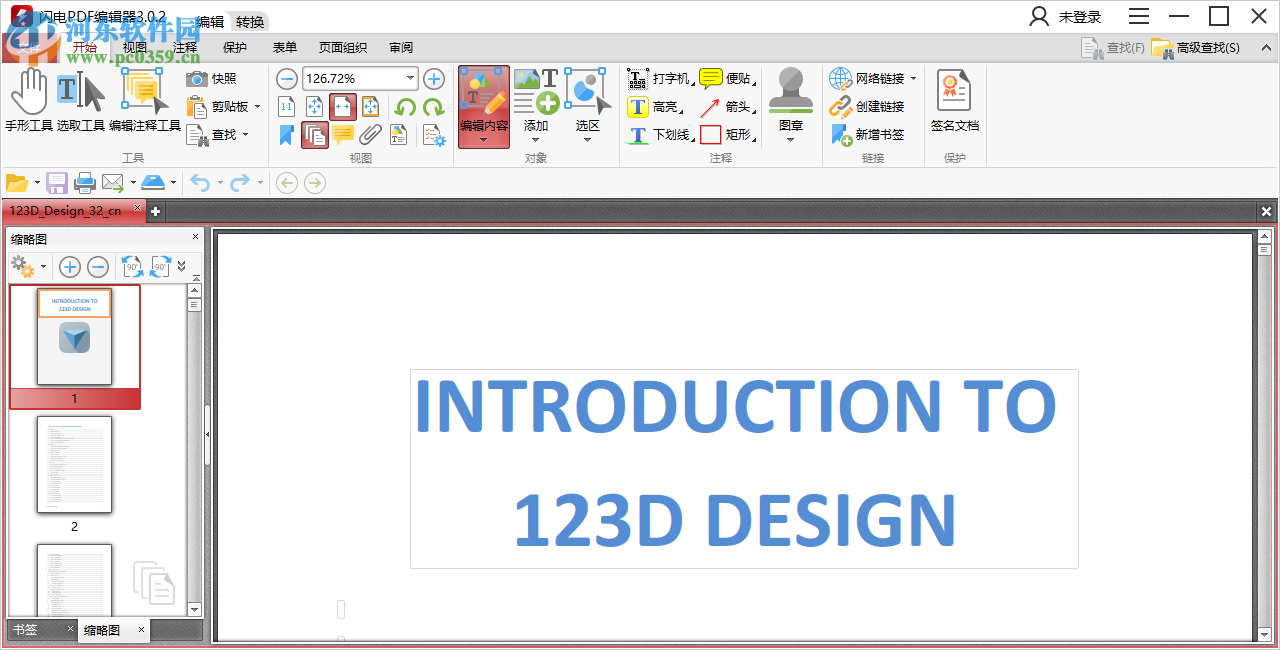This screenshot has width=1280, height=650.
Task: Switch to the Protect (保护) tab
Action: pos(235,47)
